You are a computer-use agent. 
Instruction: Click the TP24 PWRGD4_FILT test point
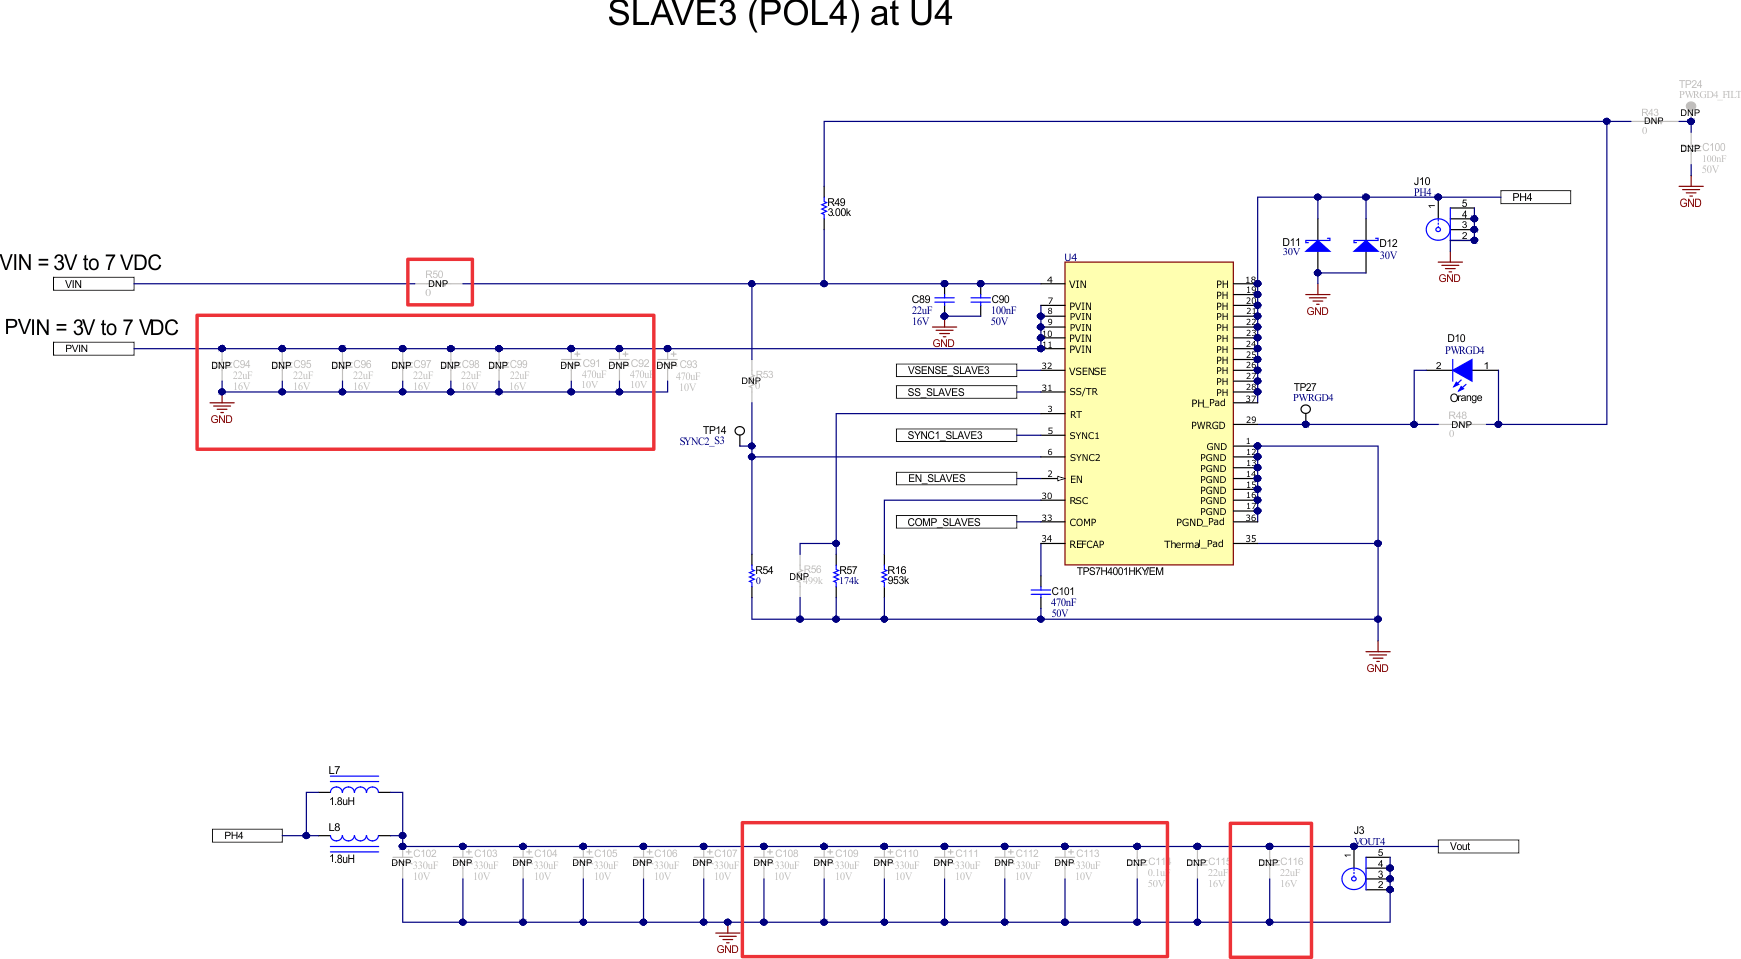(x=1690, y=109)
